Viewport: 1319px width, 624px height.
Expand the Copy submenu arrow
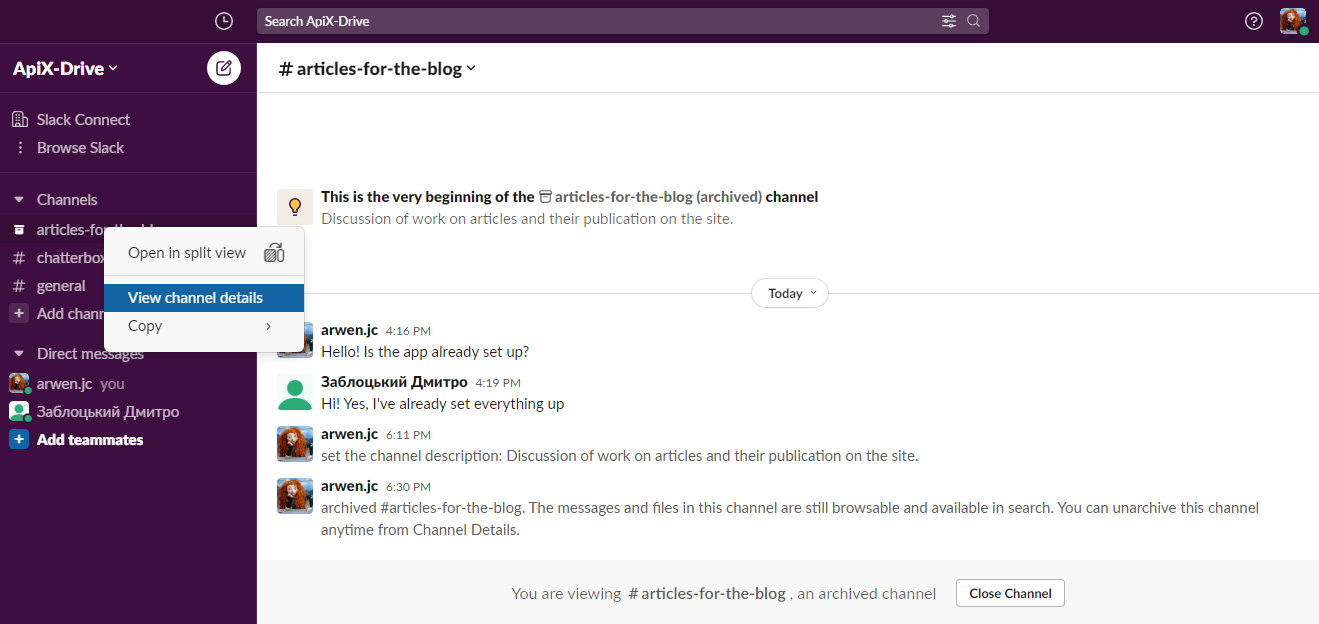[x=268, y=326]
